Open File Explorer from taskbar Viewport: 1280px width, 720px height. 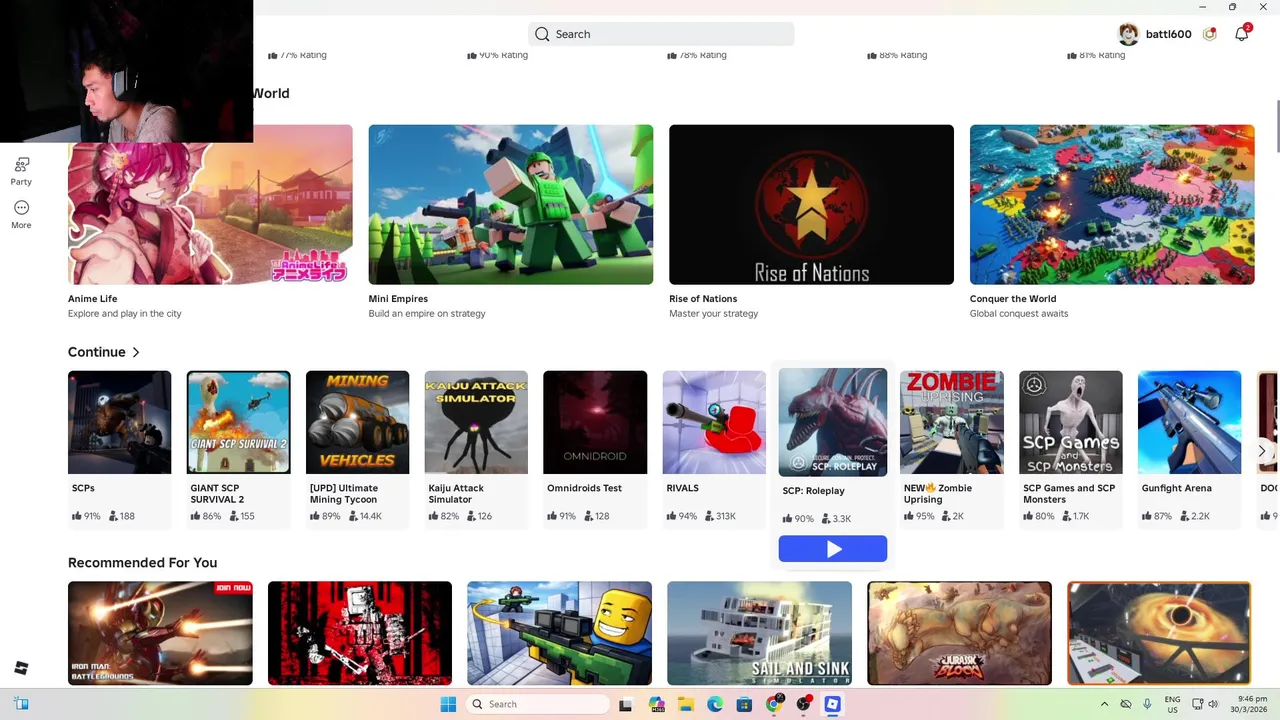click(x=685, y=704)
